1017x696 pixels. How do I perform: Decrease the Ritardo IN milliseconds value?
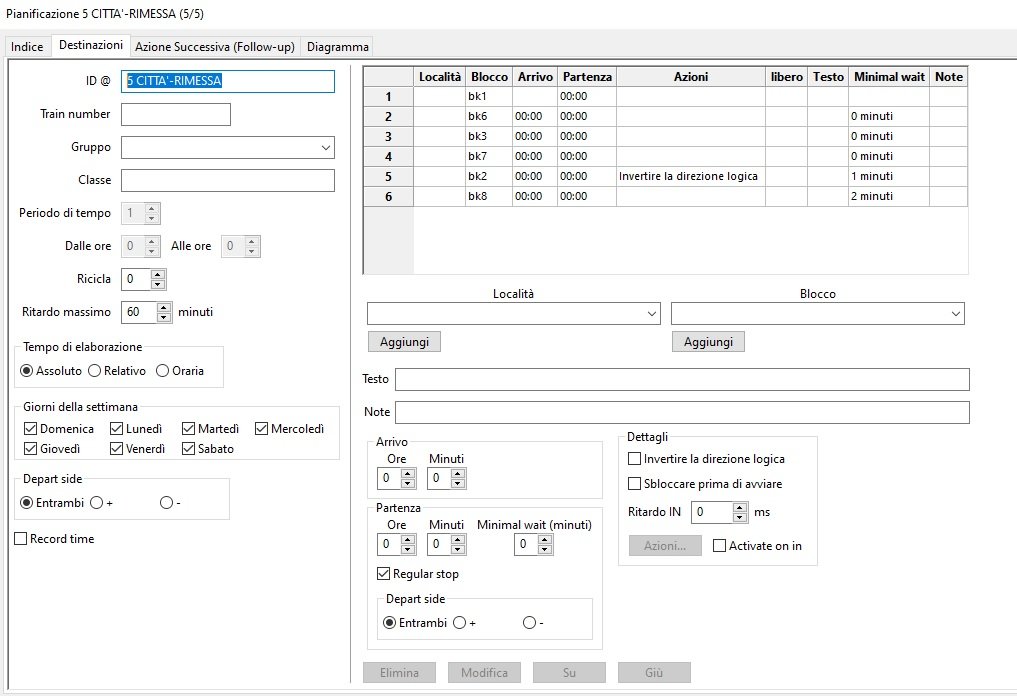click(740, 517)
